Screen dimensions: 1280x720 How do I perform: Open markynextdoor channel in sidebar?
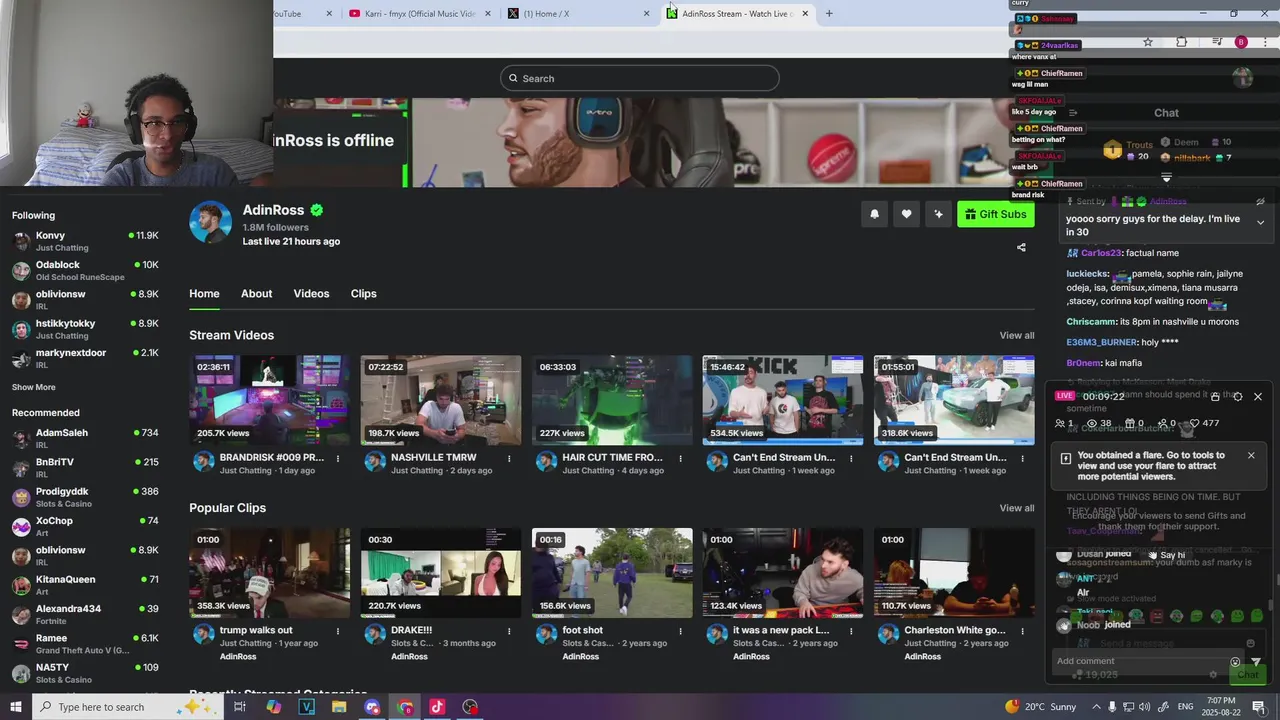[x=85, y=358]
